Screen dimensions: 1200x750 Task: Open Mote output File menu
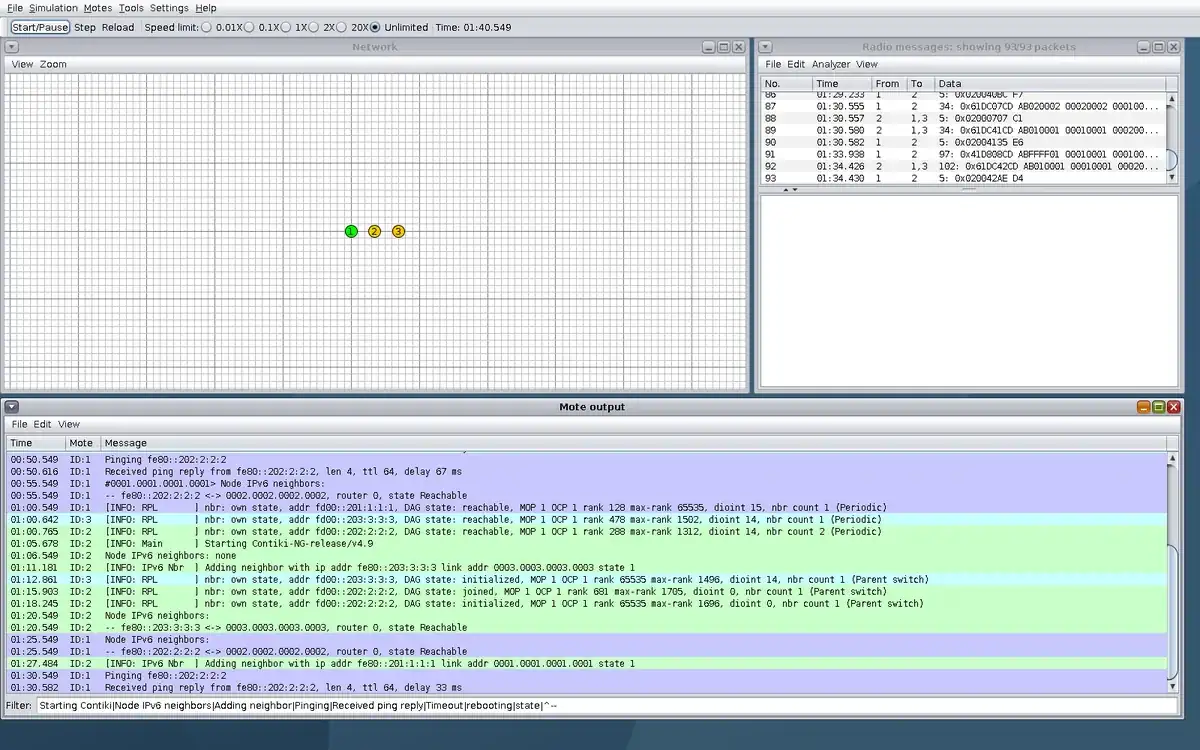[19, 424]
